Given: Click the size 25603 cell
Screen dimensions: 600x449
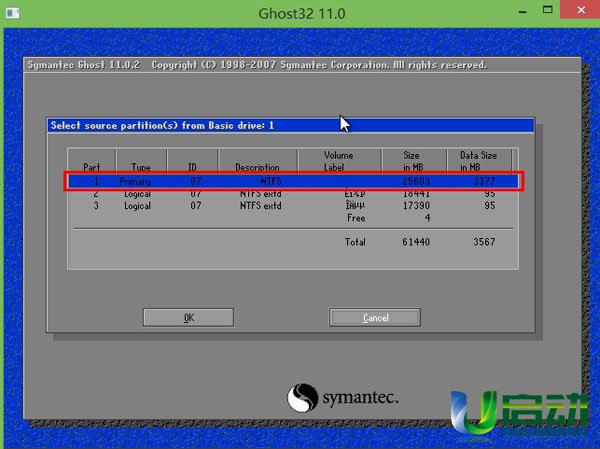Looking at the screenshot, I should tap(416, 181).
